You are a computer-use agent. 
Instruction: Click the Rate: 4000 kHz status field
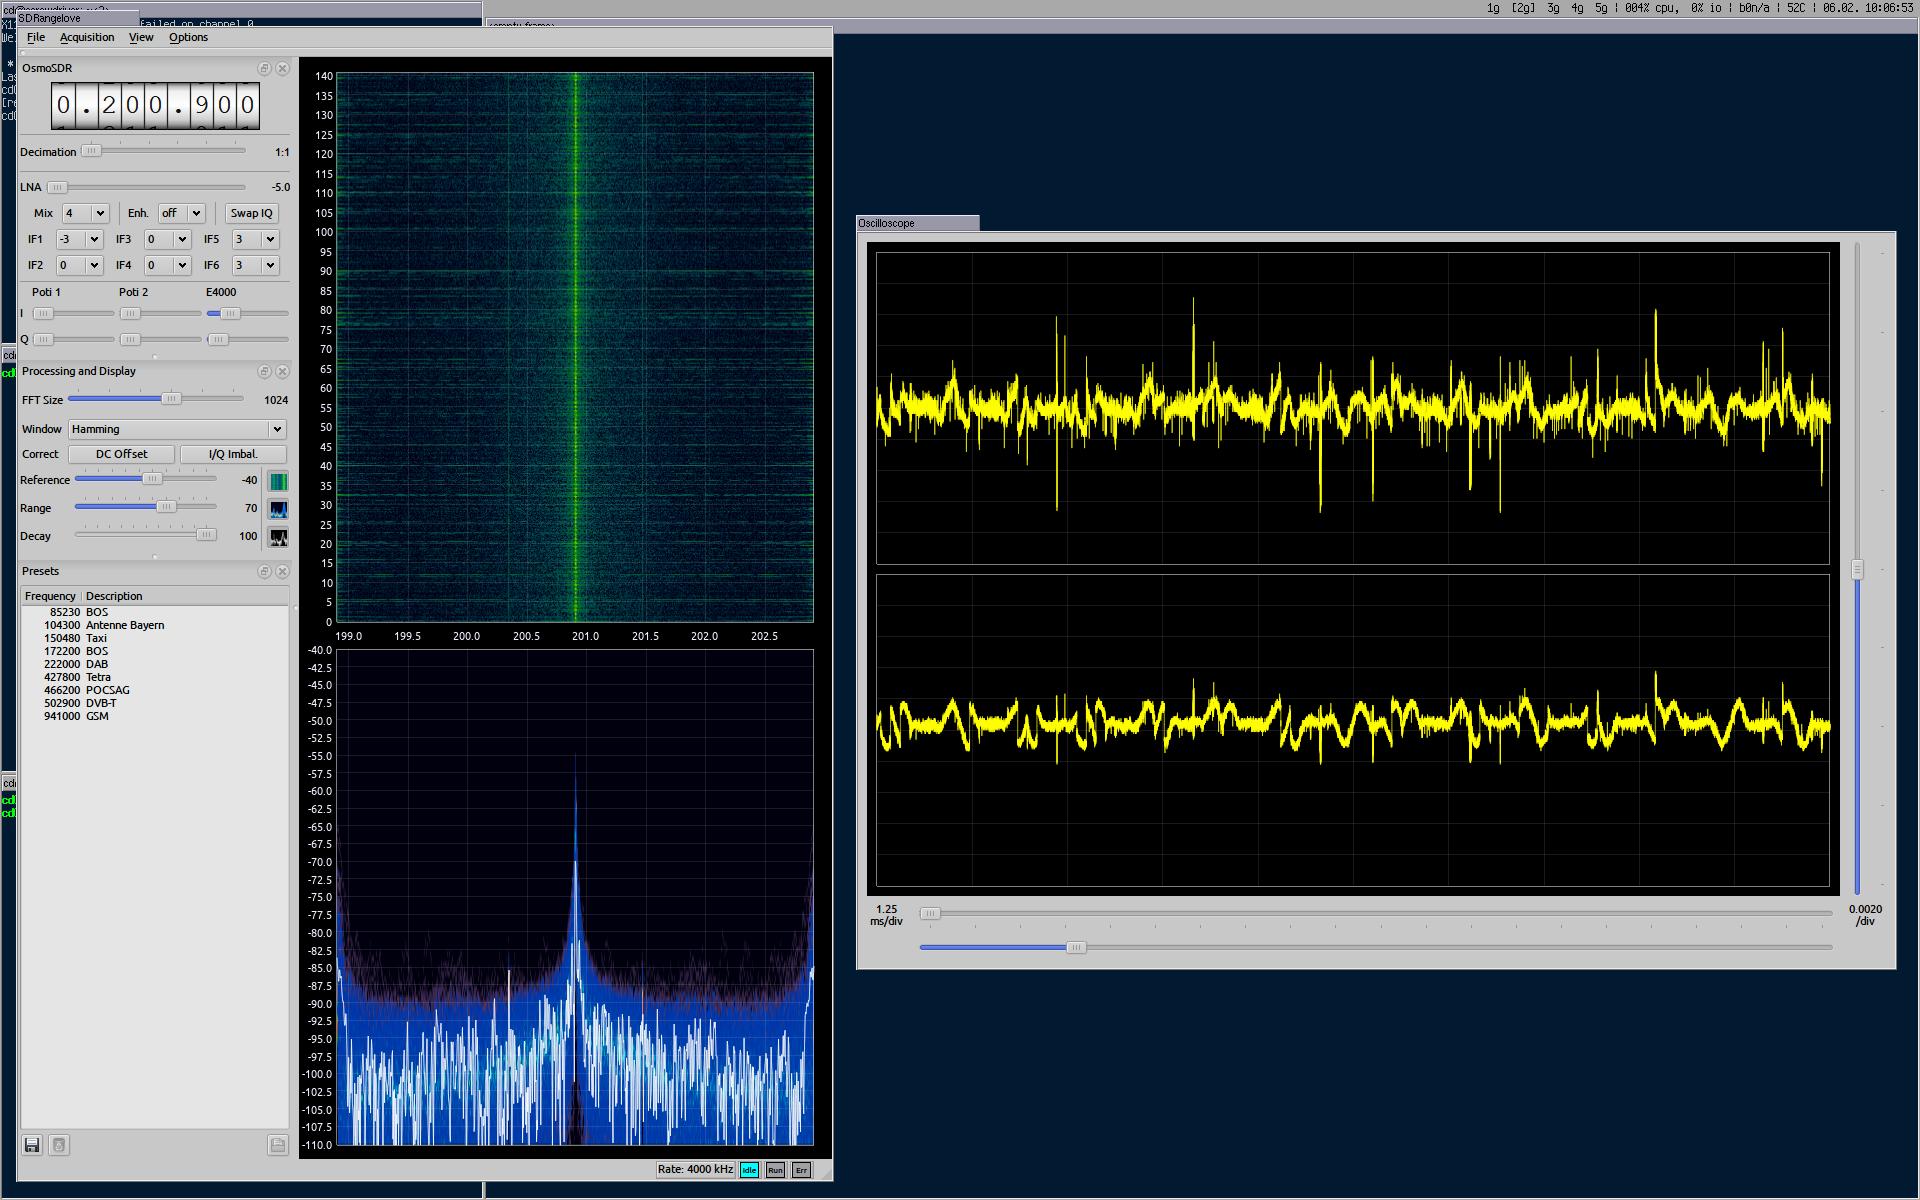pos(695,1169)
